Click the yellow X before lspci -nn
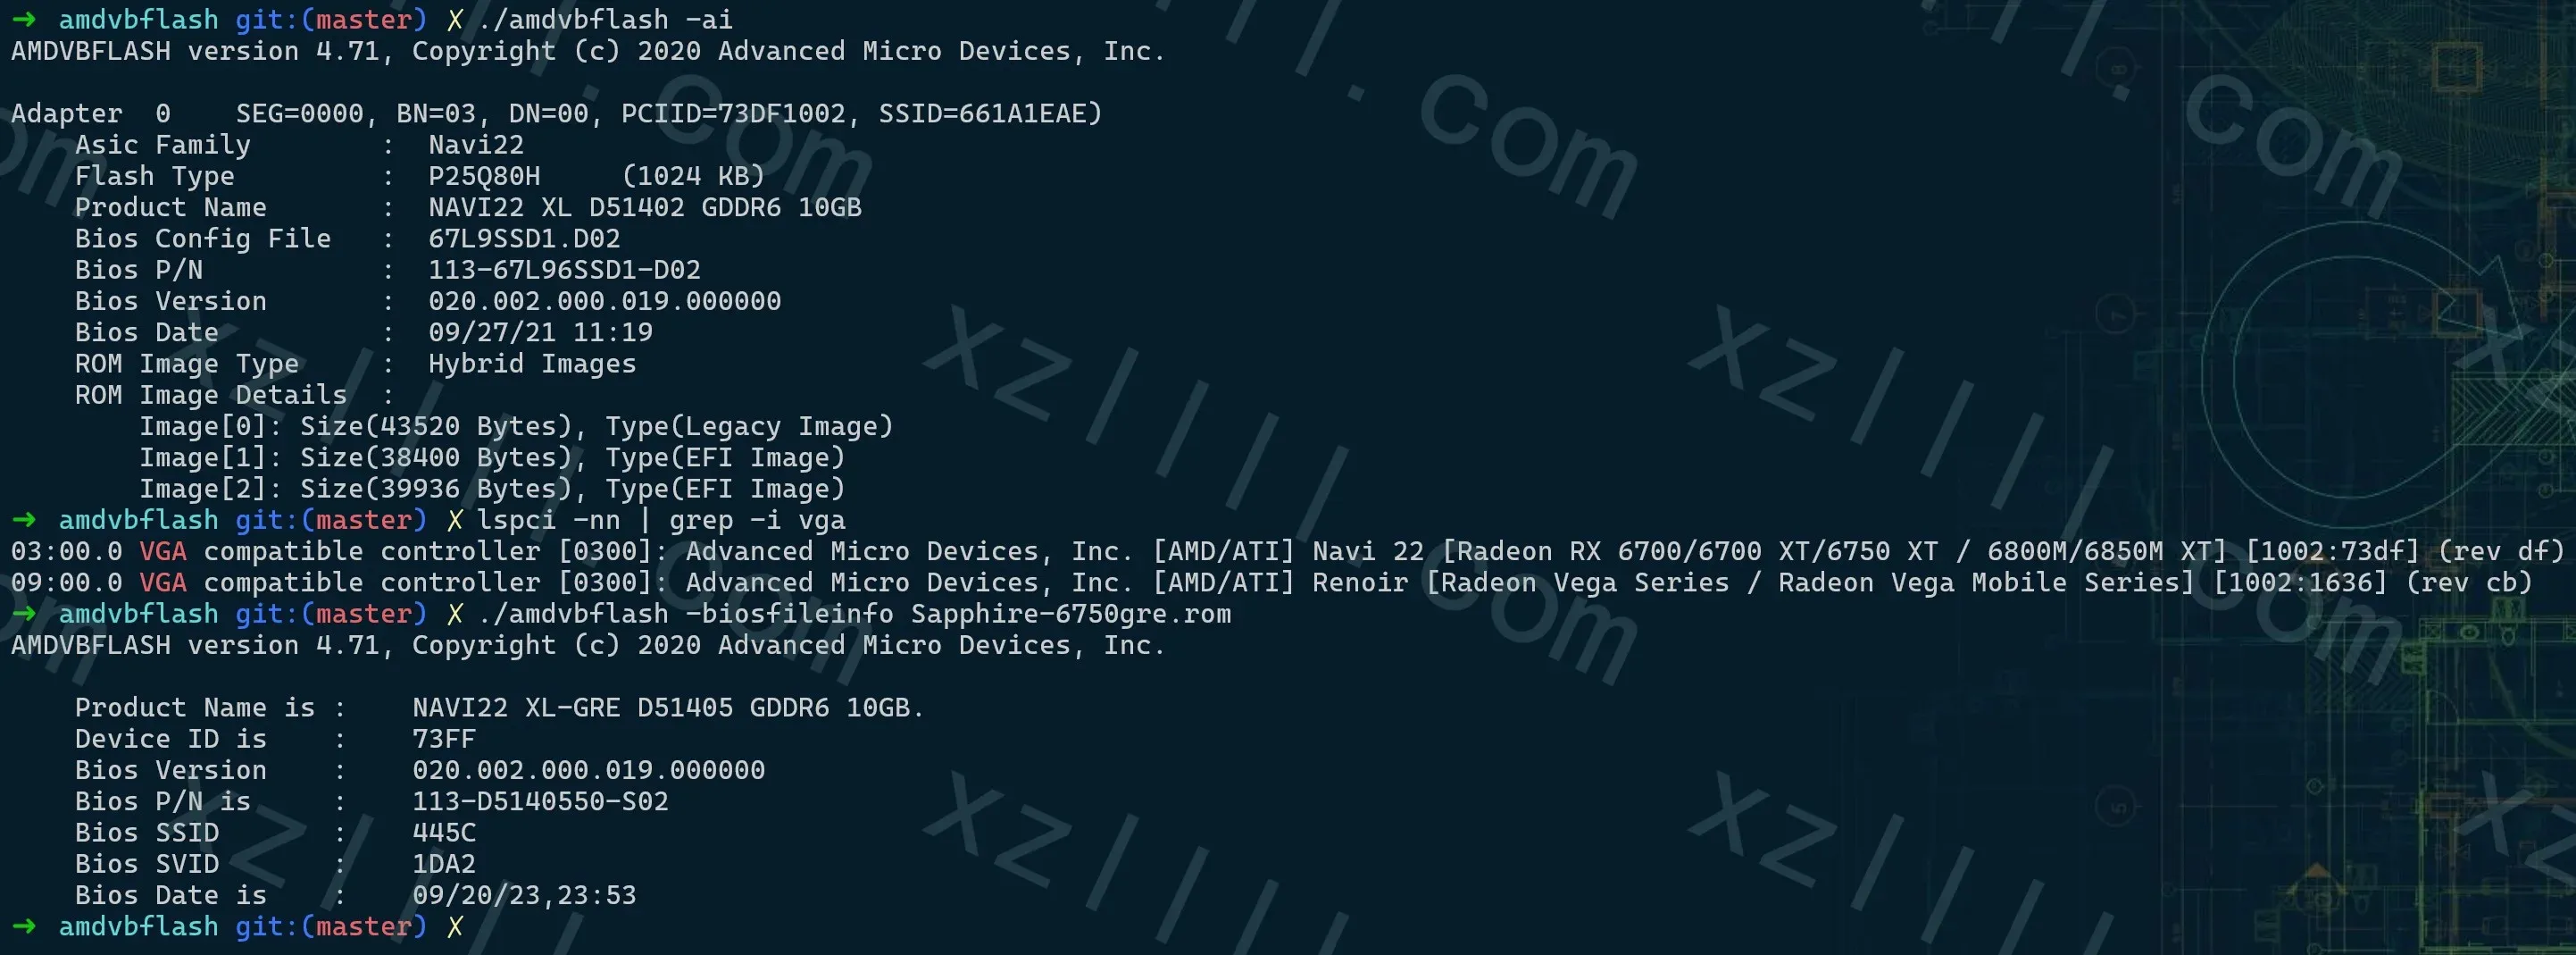The width and height of the screenshot is (2576, 955). pyautogui.click(x=455, y=520)
